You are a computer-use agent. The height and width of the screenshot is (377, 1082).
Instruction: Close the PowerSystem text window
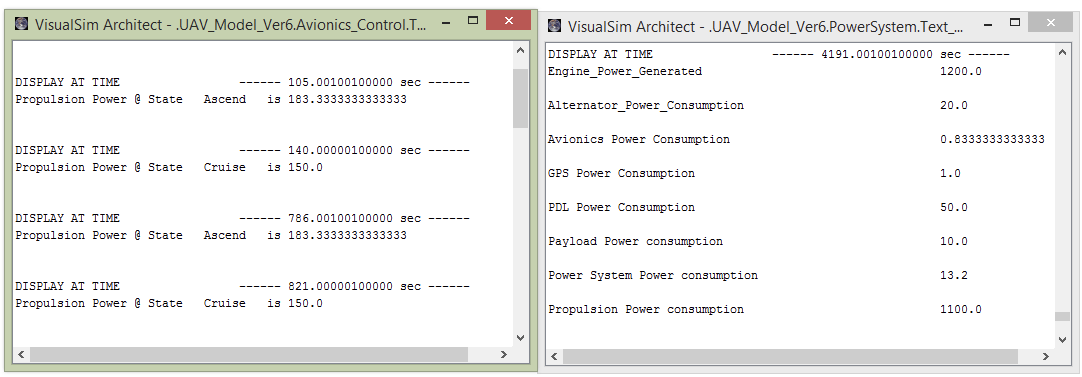point(1050,22)
